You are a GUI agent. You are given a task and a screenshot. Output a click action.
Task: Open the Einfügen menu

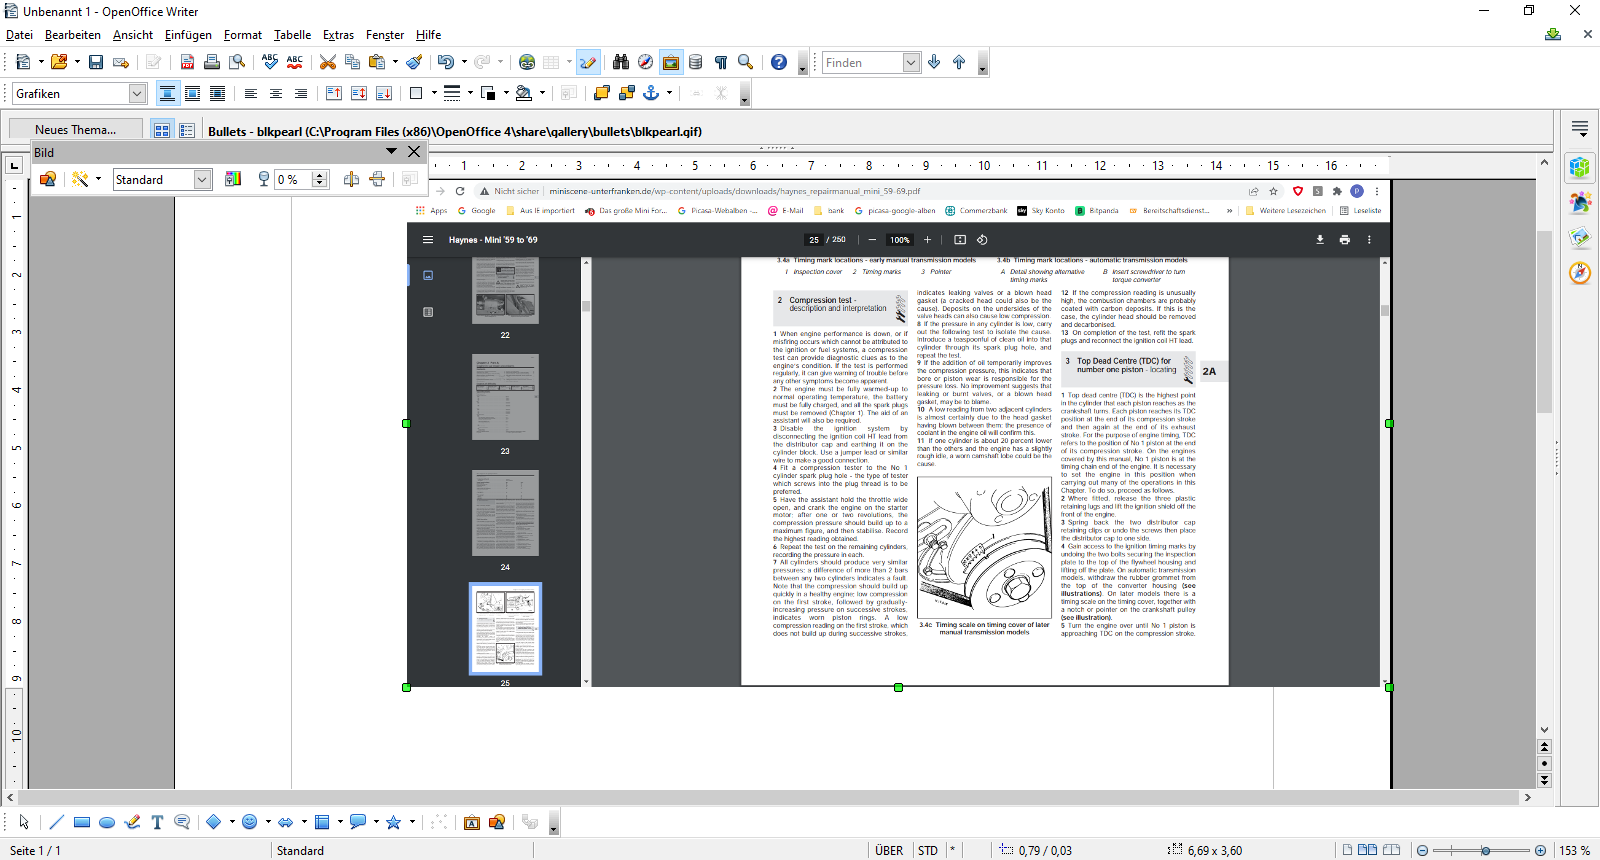[188, 35]
